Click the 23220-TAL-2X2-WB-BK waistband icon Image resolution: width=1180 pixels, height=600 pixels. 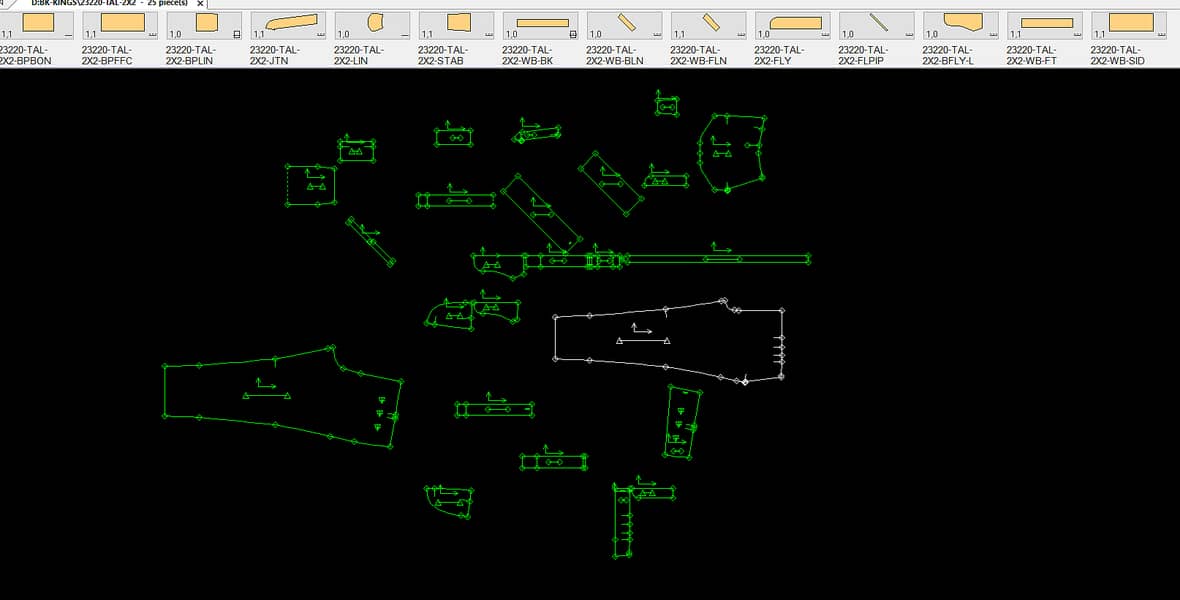coord(542,23)
